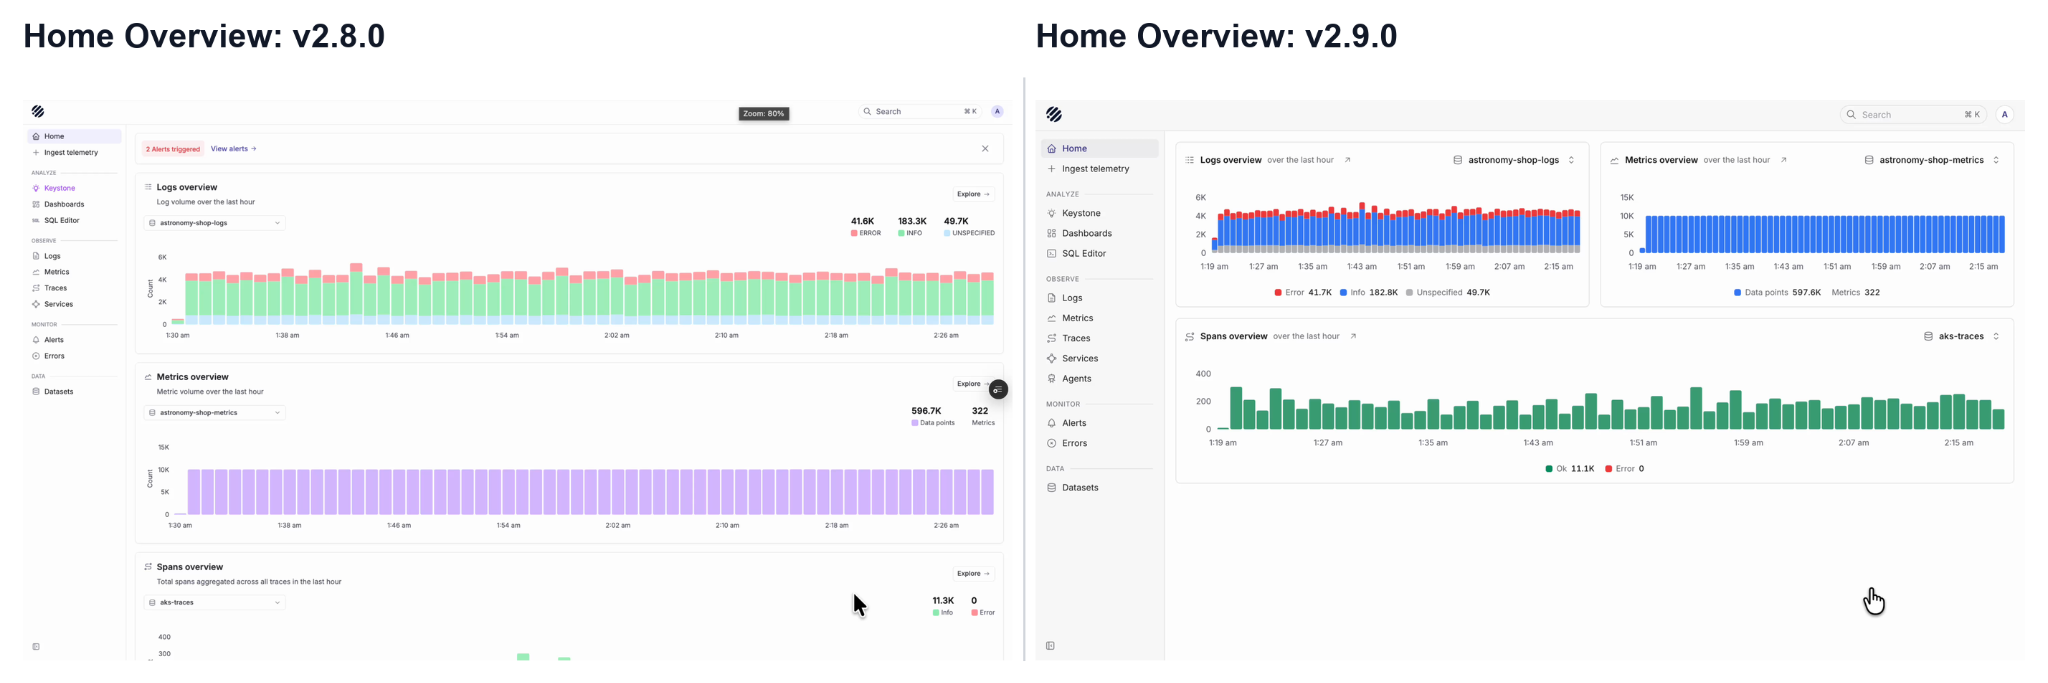Screen dimensions: 2048x683
Task: Toggle Info 182.8K legend in v2.9.0
Action: coord(1369,293)
